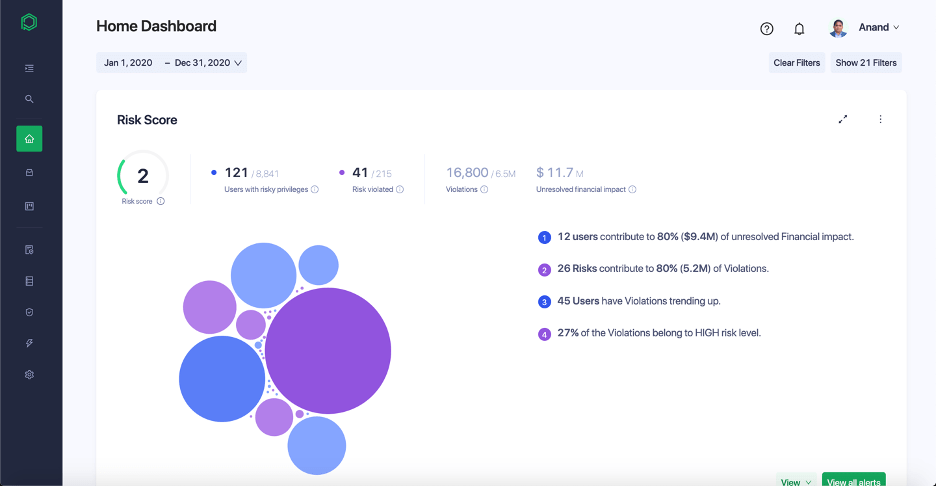Screen dimensions: 936x486
Task: Expand the Risk Score card to fullscreen
Action: point(843,119)
